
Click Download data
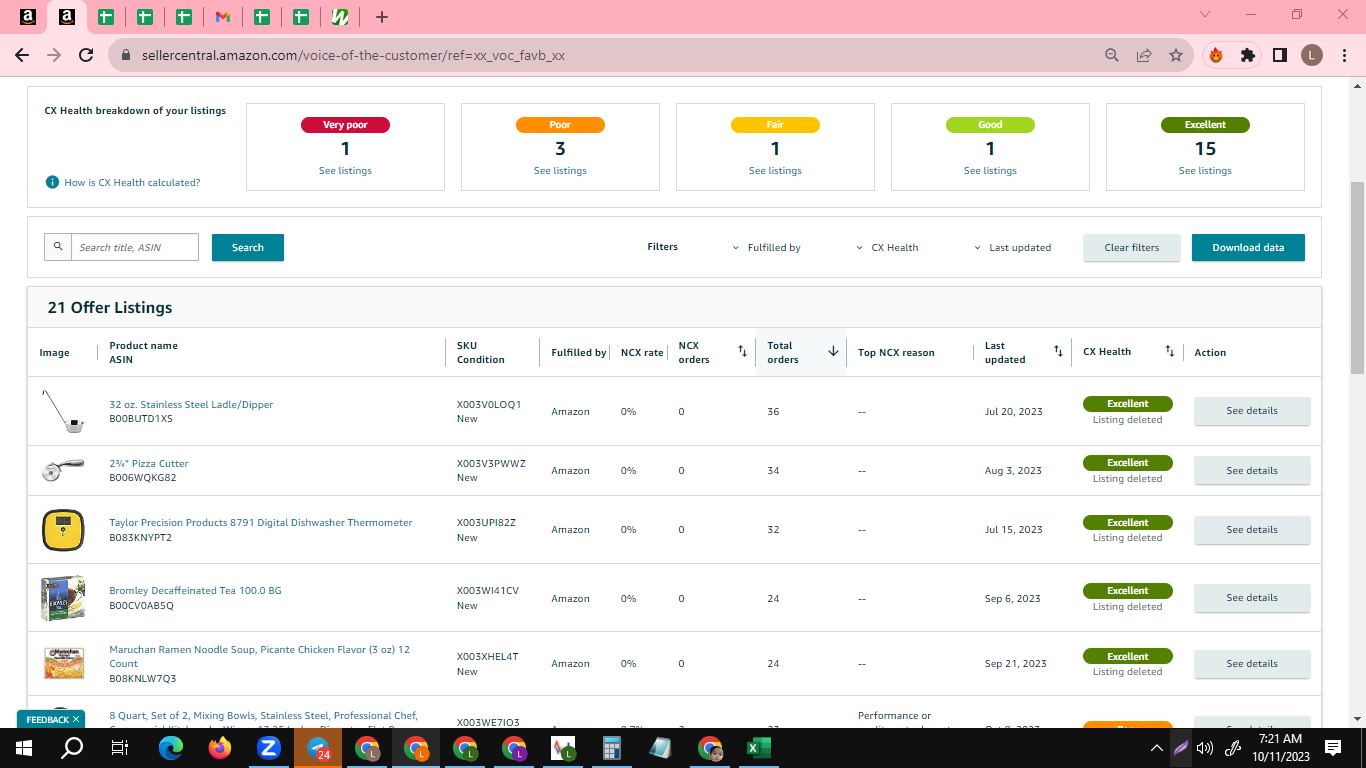click(x=1248, y=247)
